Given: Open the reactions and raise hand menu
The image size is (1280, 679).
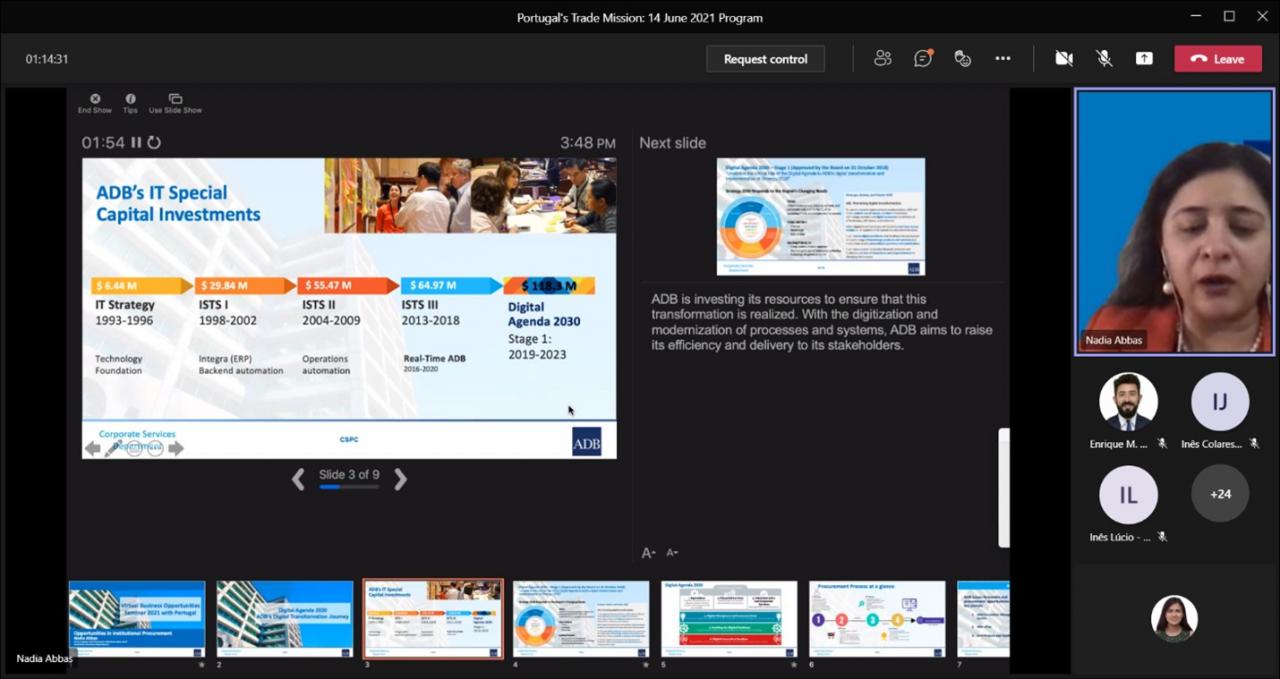Looking at the screenshot, I should point(963,59).
